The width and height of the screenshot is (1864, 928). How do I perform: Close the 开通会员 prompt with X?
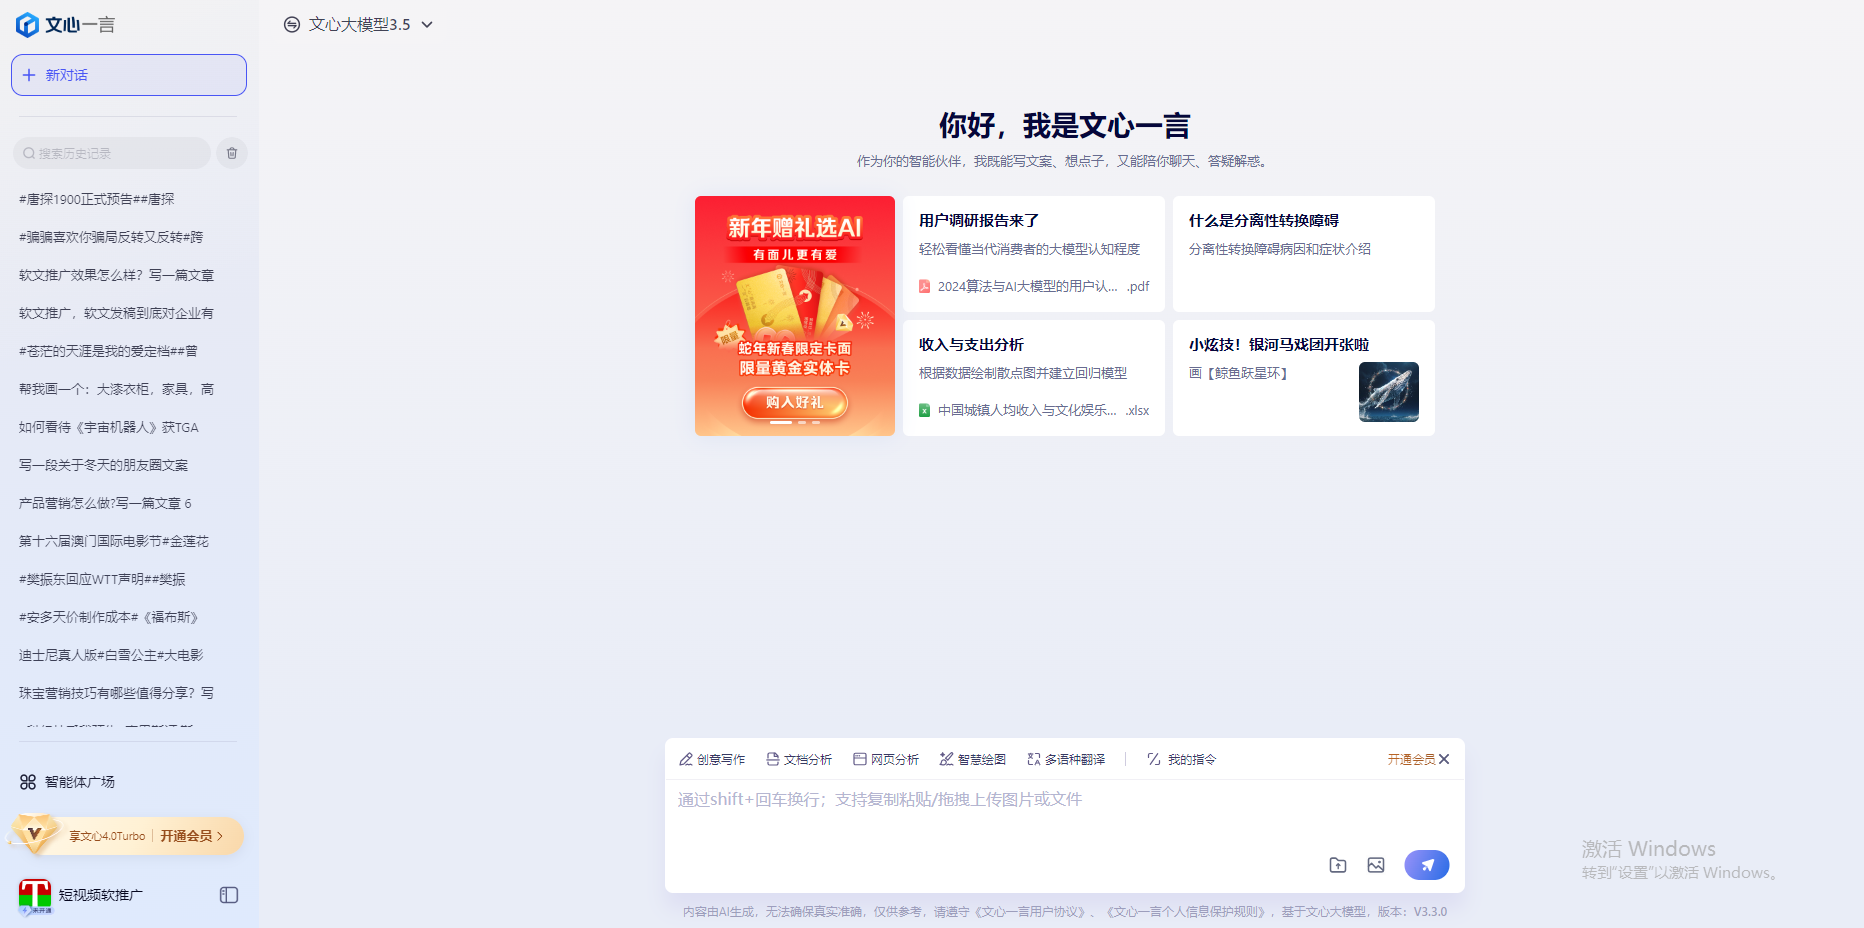(x=1444, y=759)
